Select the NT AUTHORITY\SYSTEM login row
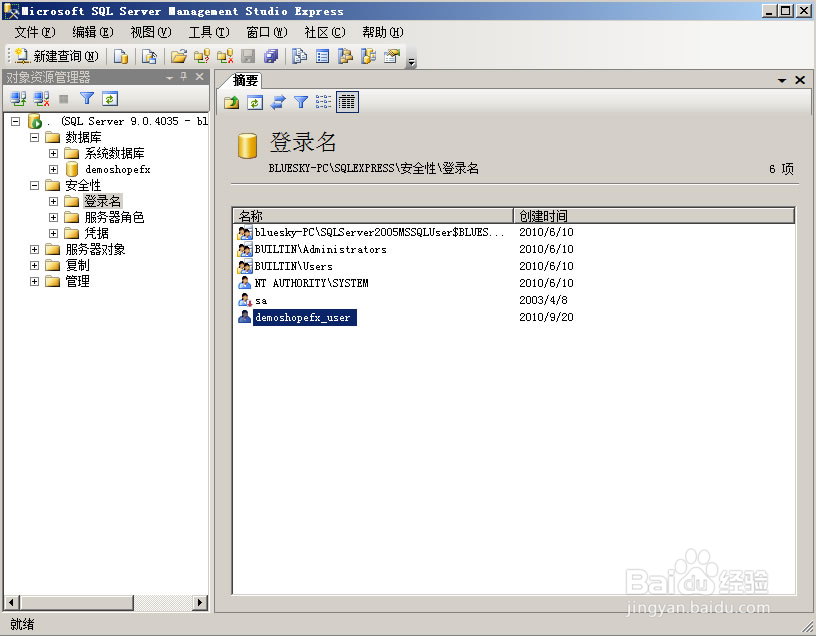816x636 pixels. [x=514, y=283]
